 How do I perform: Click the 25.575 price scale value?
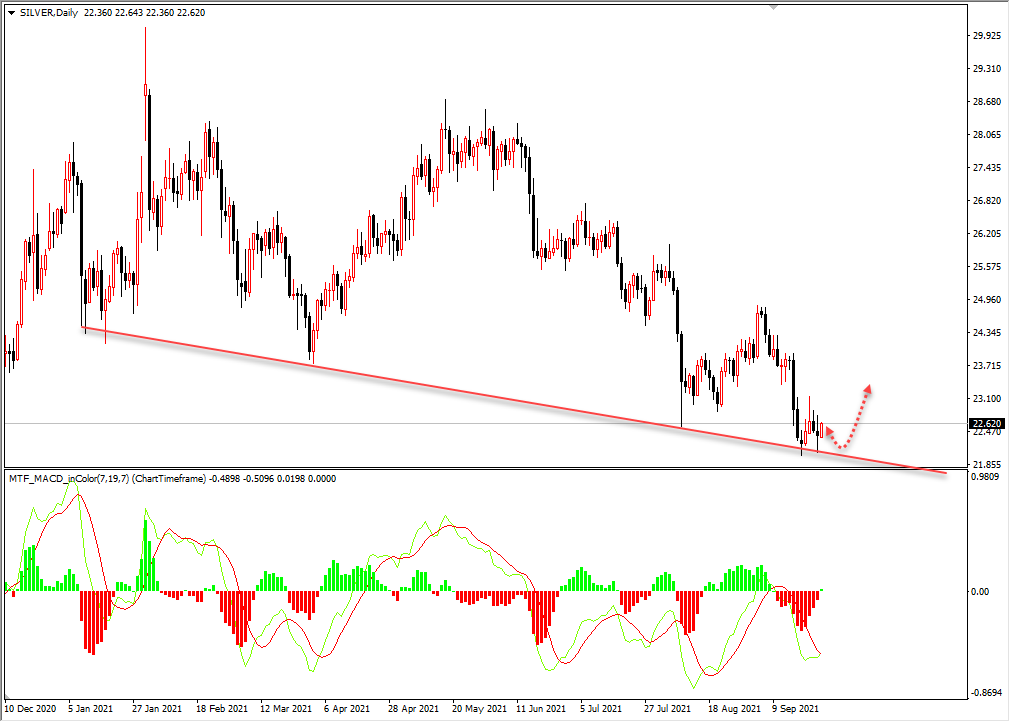pos(987,267)
